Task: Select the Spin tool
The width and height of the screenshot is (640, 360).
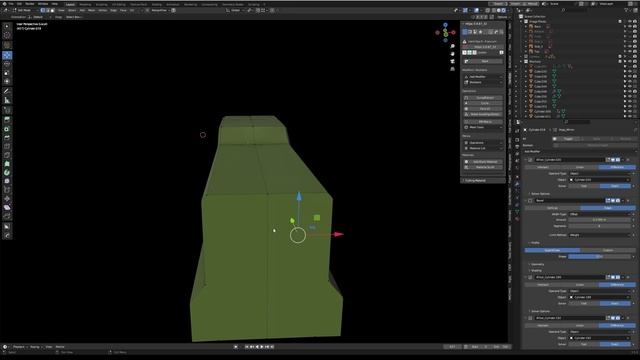Action: [7, 173]
